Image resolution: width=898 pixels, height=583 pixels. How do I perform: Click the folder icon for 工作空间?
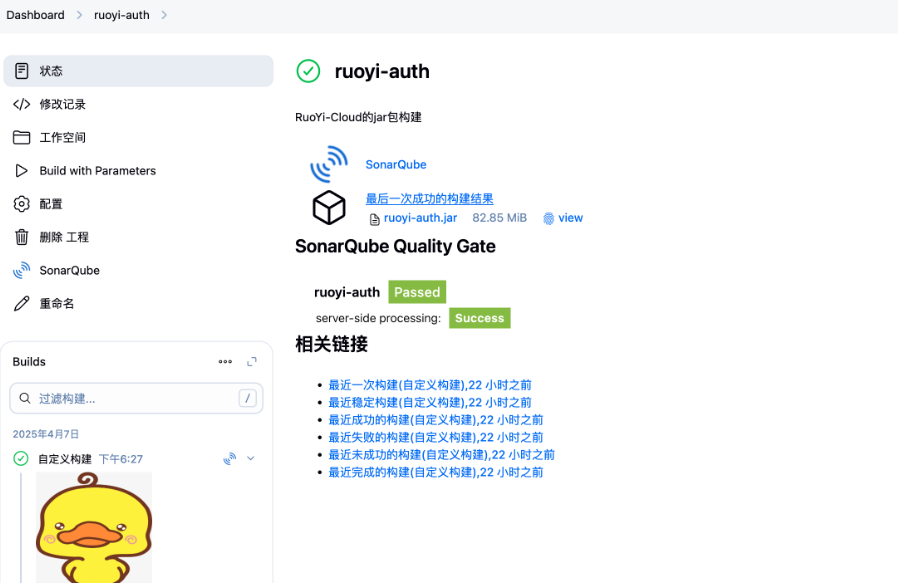click(x=21, y=137)
